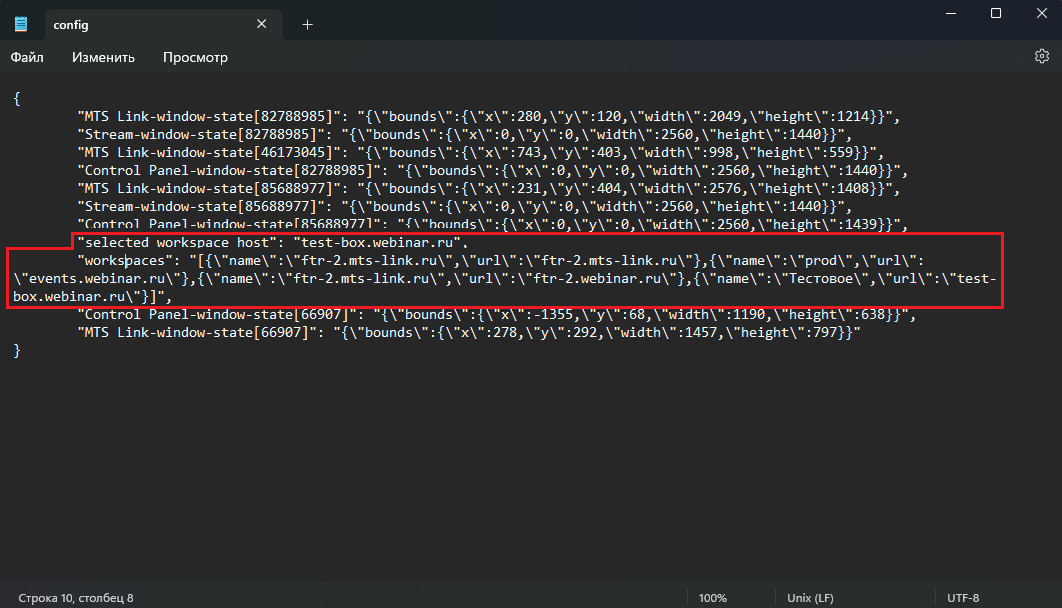Close the config tab
Screen dimensions: 1062x608
pos(261,24)
